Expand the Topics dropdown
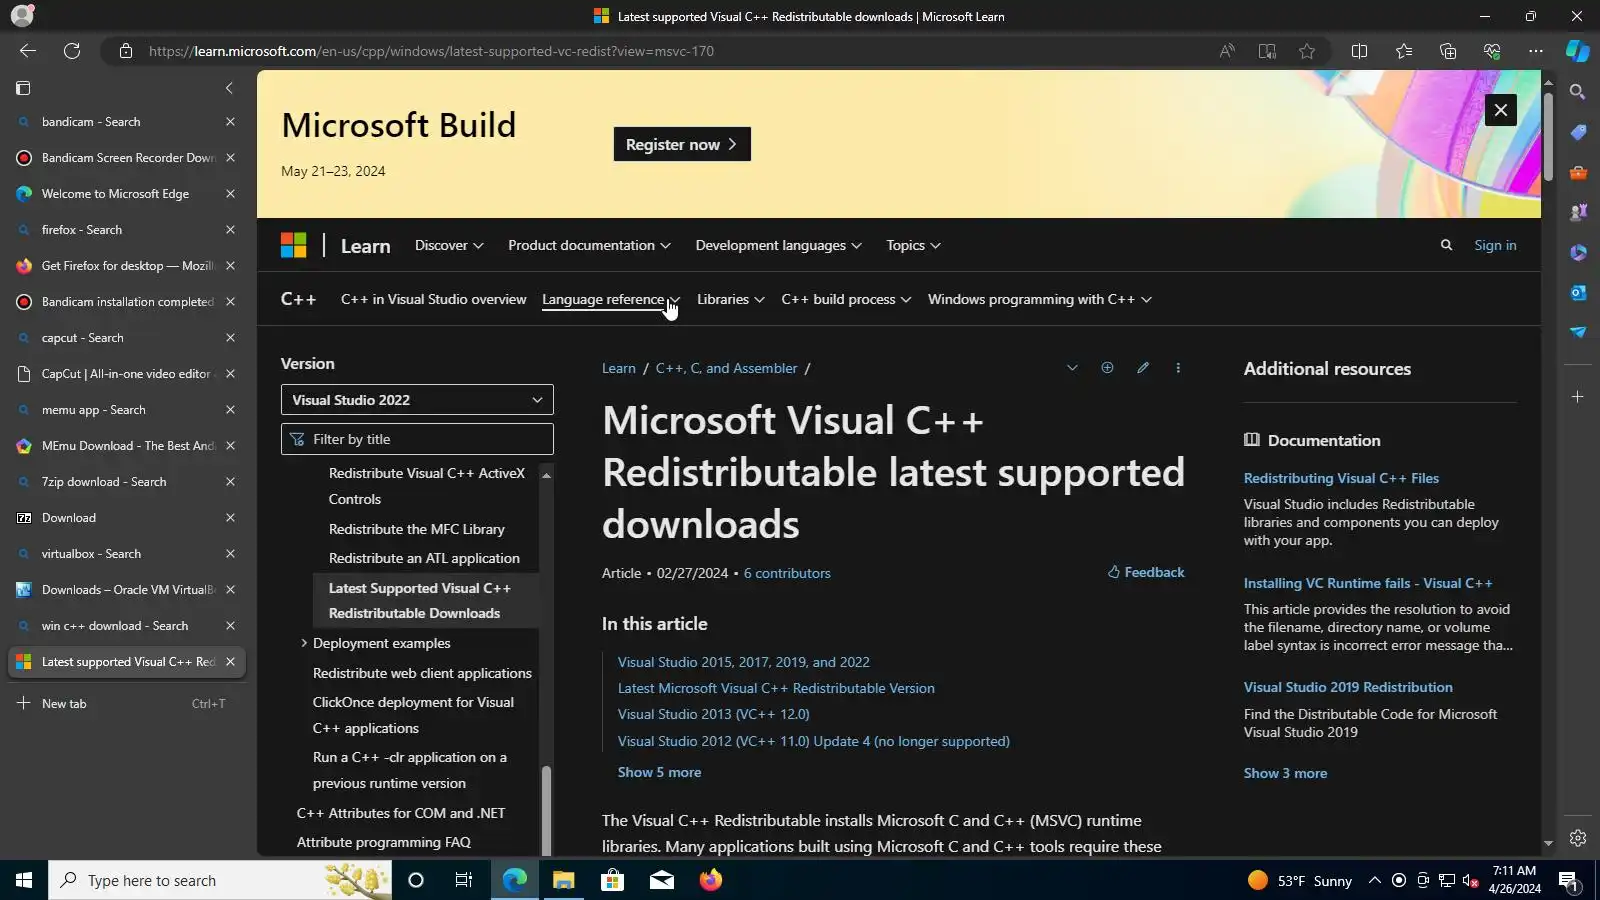 click(913, 245)
